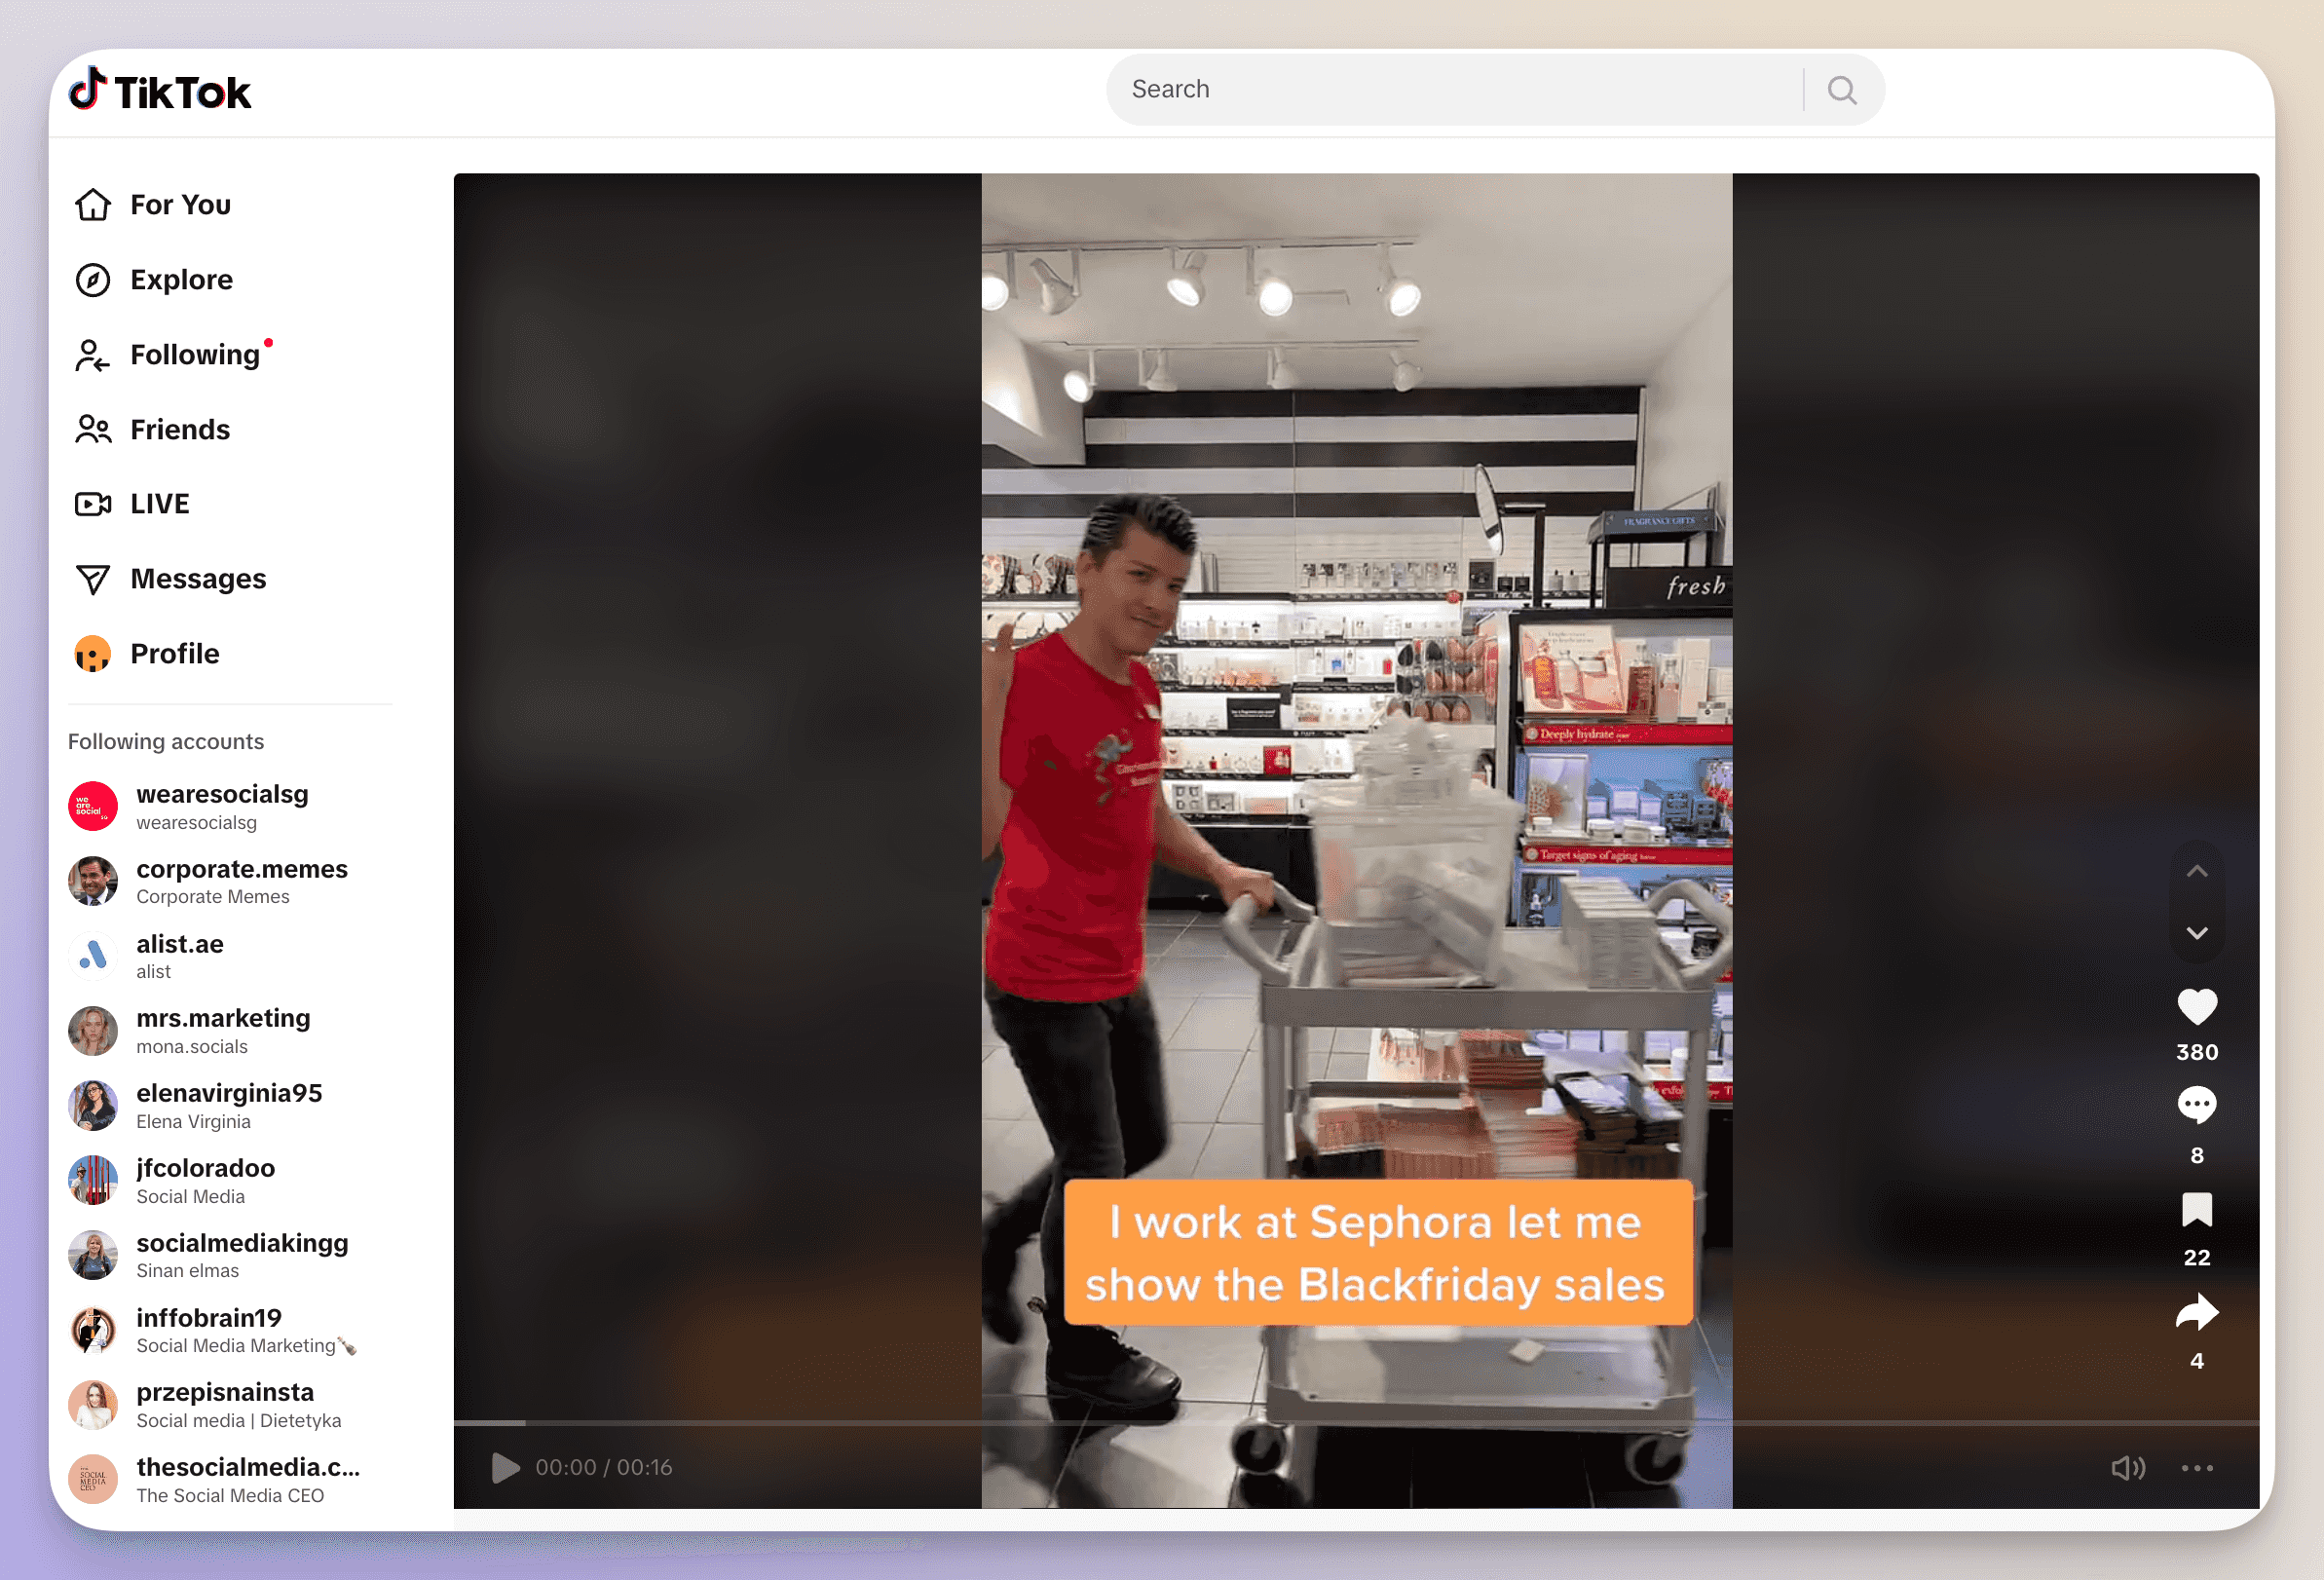Go to the next video
Image resolution: width=2324 pixels, height=1580 pixels.
[x=2197, y=933]
